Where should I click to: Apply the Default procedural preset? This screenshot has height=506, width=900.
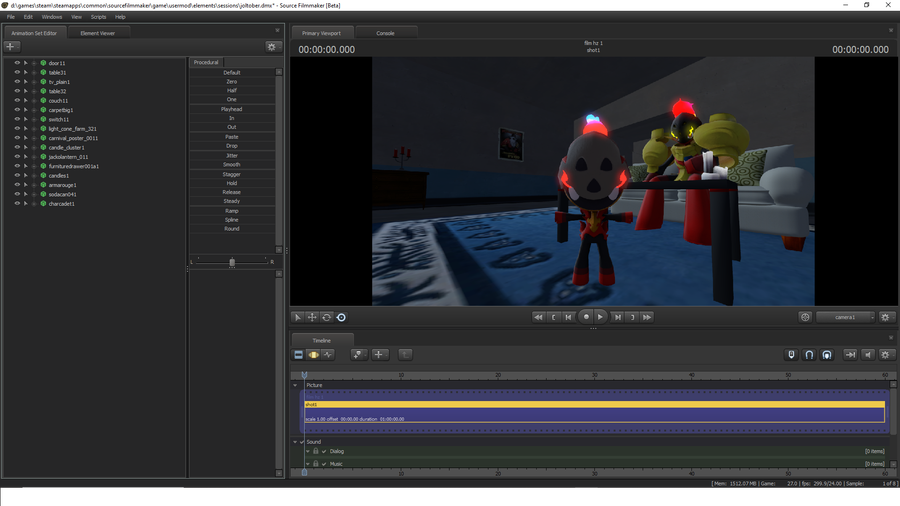tap(232, 73)
